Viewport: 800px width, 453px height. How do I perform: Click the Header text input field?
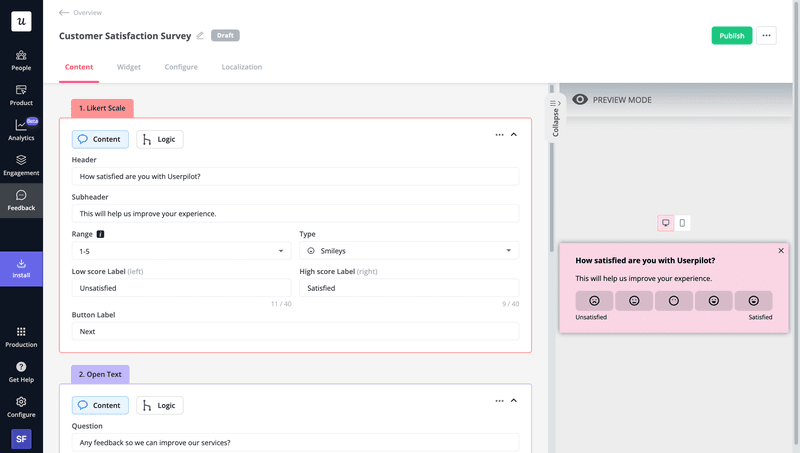coord(295,176)
